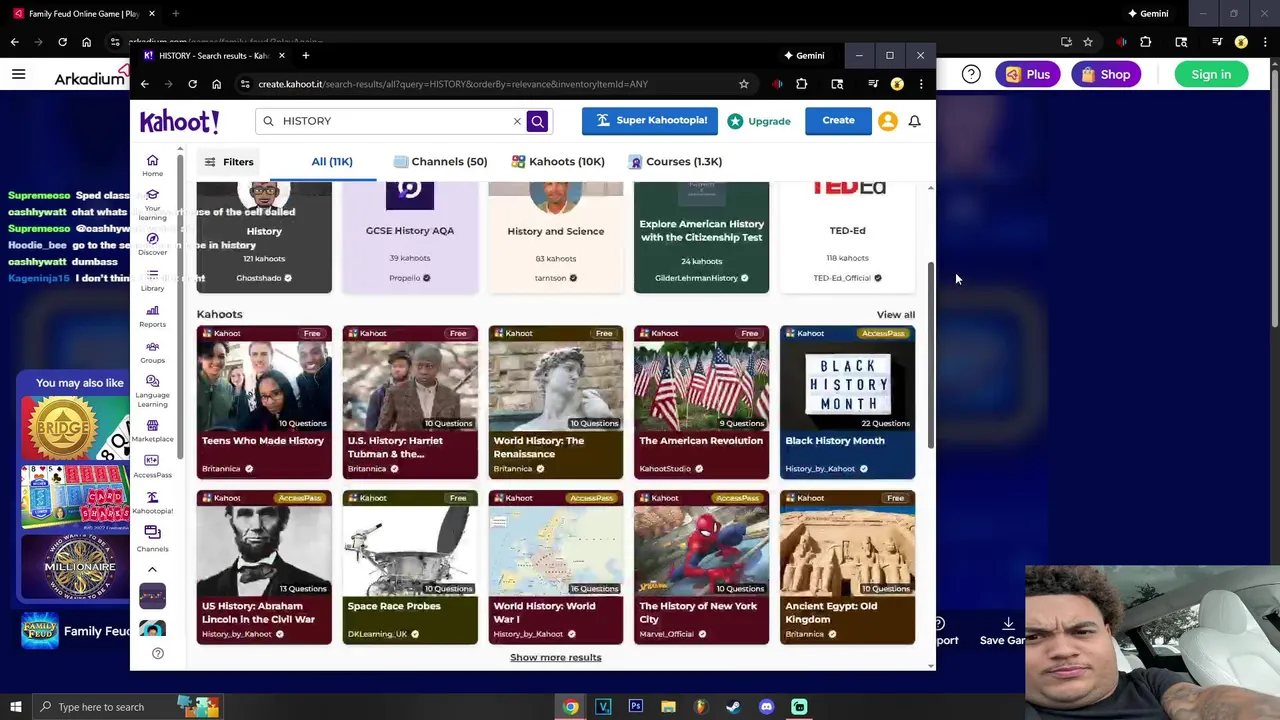Open Arkadium hamburger menu
Screen dimensions: 1280x720
pyautogui.click(x=18, y=74)
